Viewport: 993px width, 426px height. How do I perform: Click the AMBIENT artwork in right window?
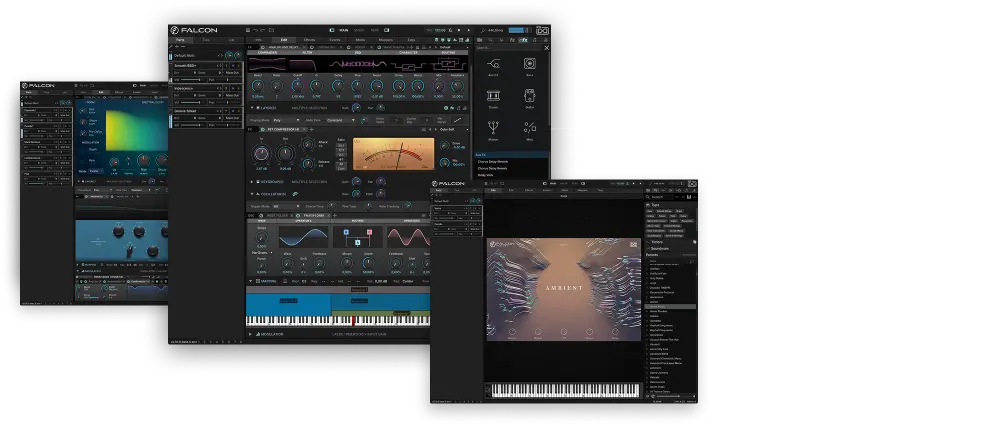(564, 289)
